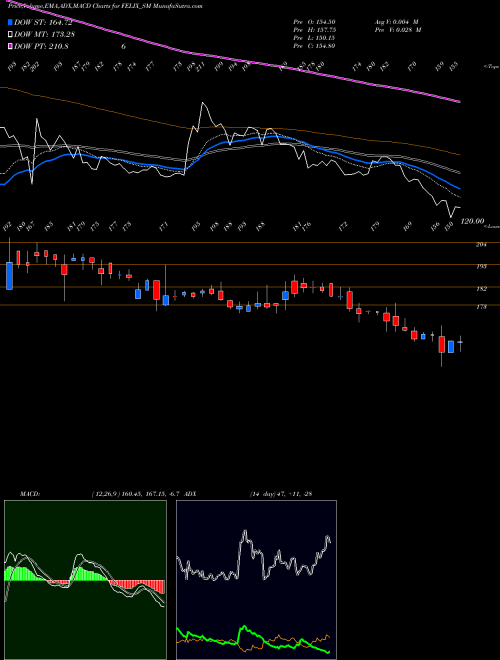Viewport: 500px width, 660px height.
Task: Select the 'DOW ST: 164.72' legend text
Action: (43, 22)
